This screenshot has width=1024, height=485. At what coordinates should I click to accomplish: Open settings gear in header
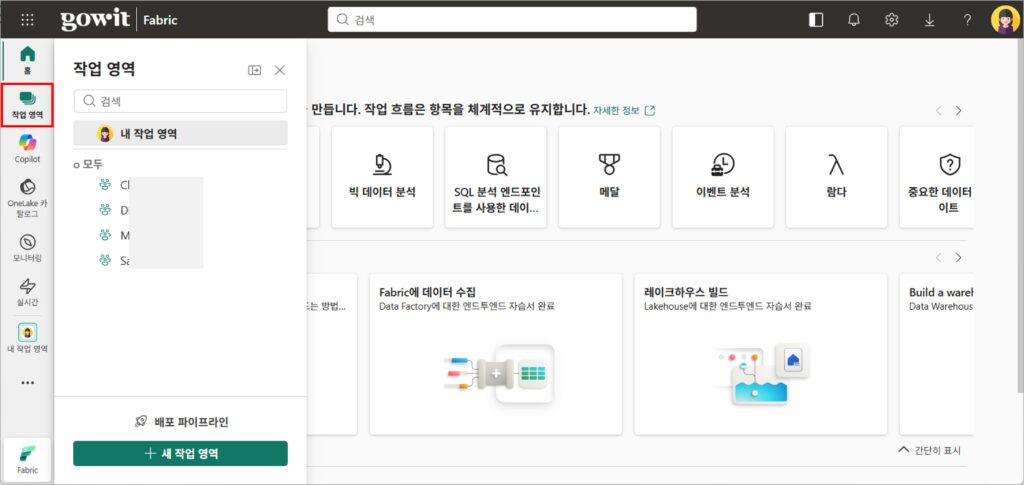pyautogui.click(x=891, y=20)
